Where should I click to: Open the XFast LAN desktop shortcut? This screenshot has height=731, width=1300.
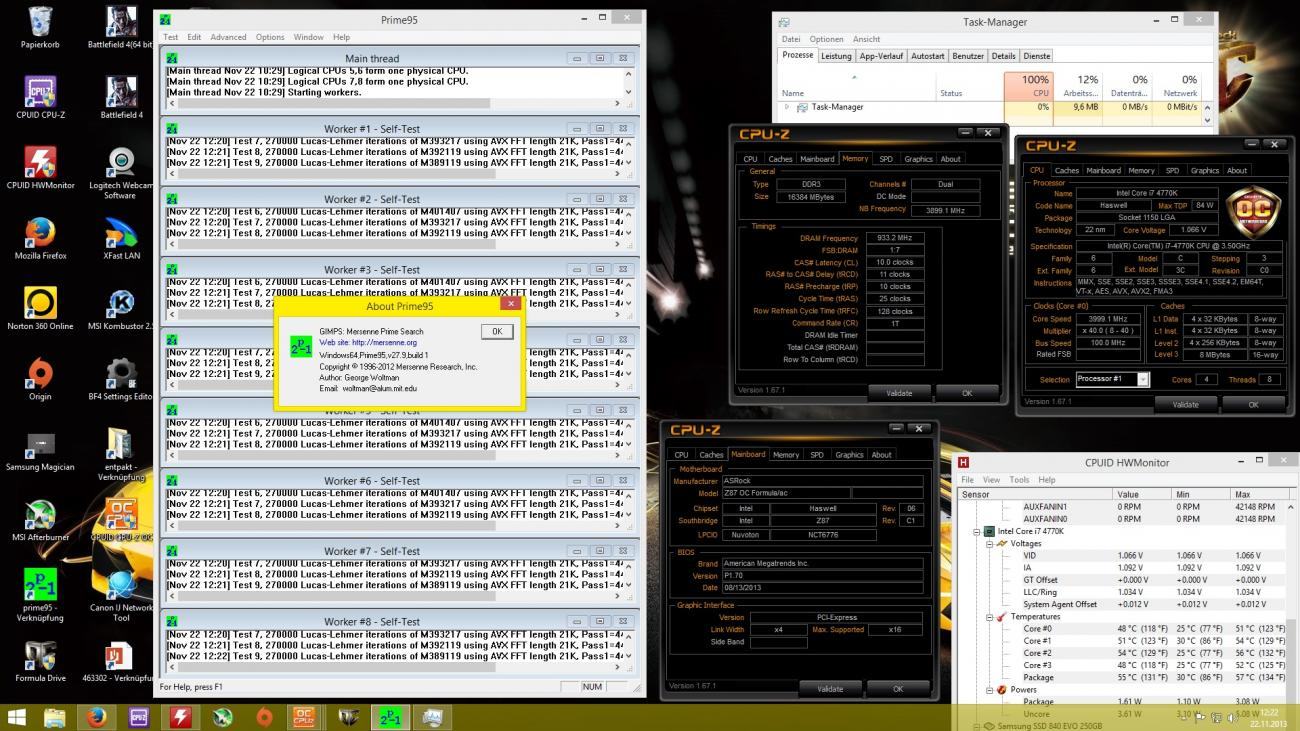tap(121, 237)
